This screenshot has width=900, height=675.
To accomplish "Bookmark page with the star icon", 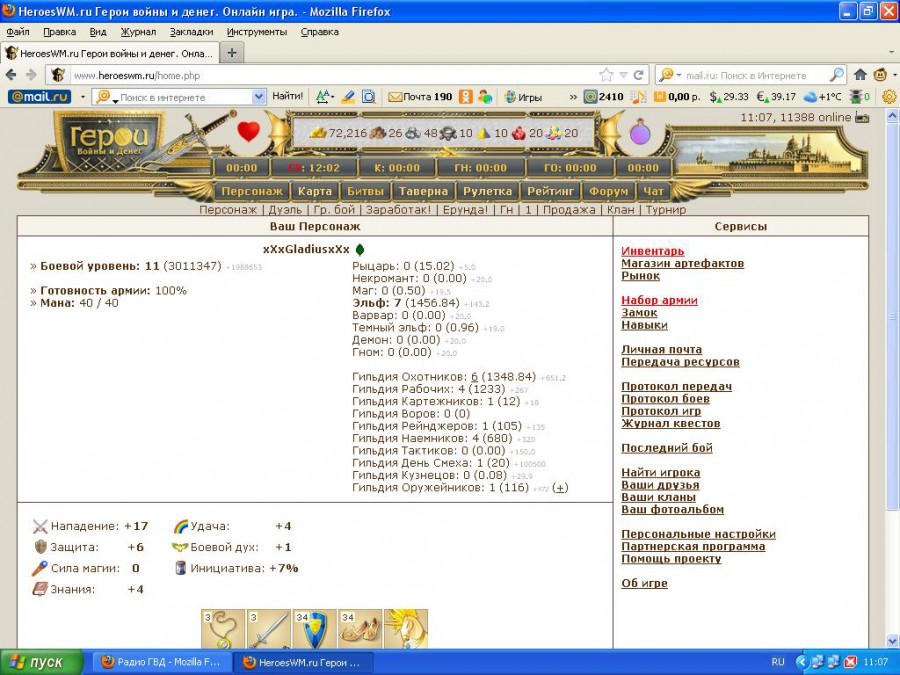I will pyautogui.click(x=606, y=75).
